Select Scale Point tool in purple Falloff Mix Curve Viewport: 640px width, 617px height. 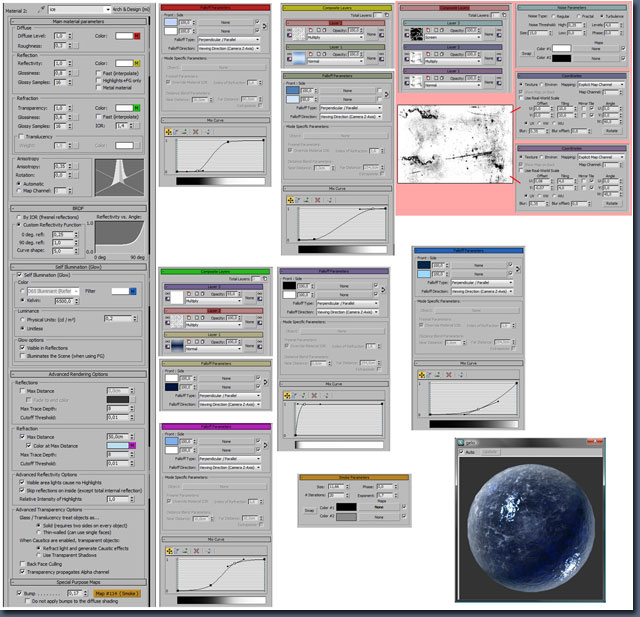295,395
